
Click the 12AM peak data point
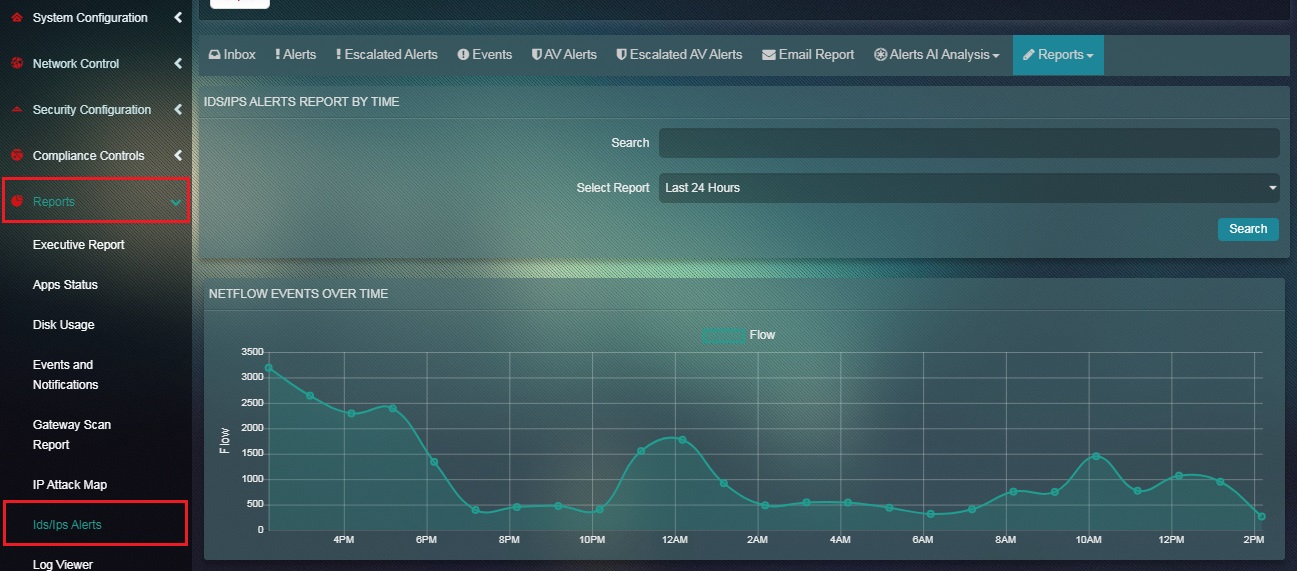coord(681,439)
